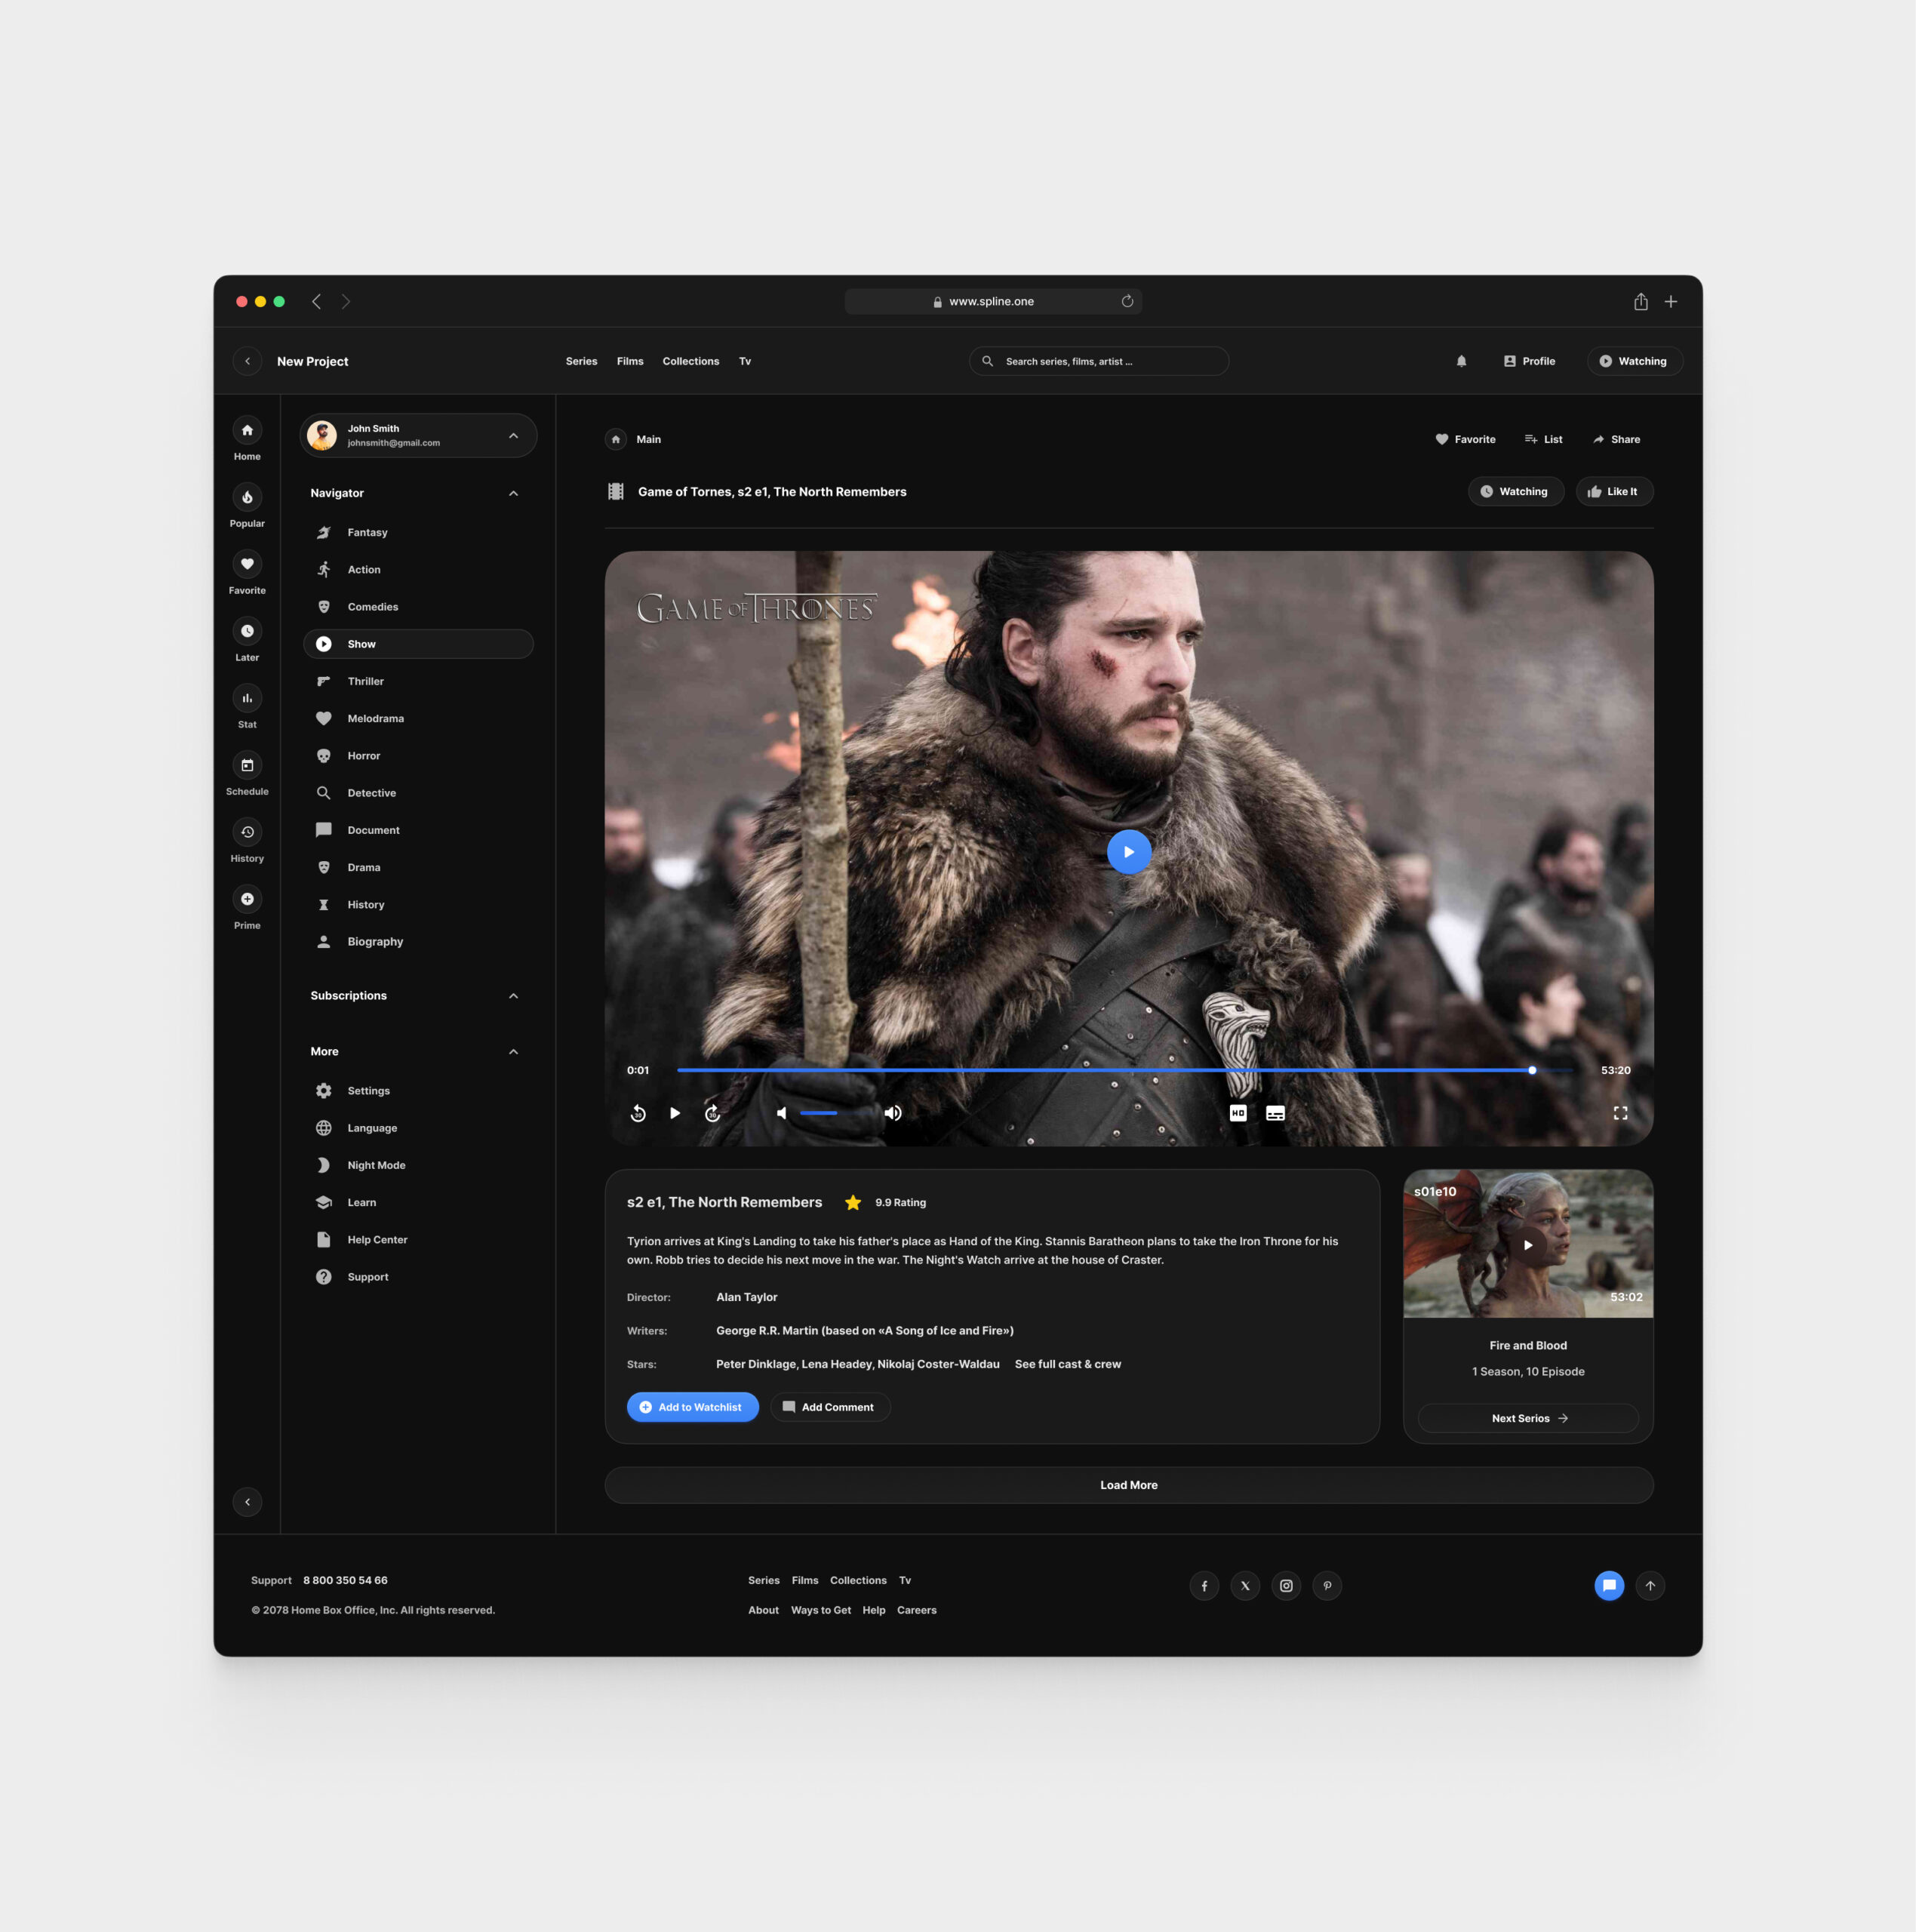Click the blue volume level slider
The height and width of the screenshot is (1932, 1916).
tap(818, 1113)
